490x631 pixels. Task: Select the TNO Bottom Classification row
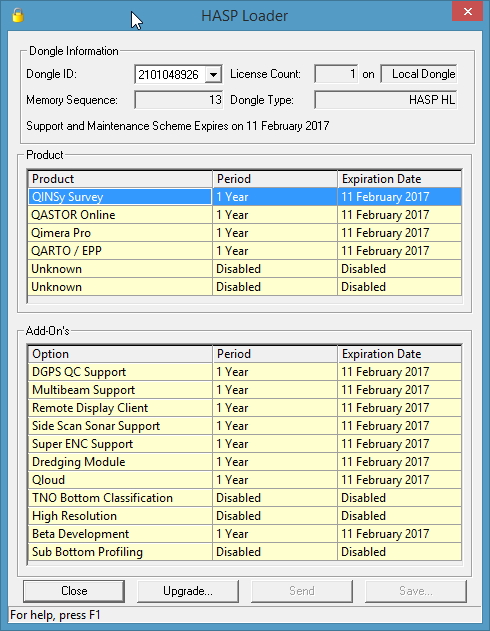pyautogui.click(x=245, y=498)
